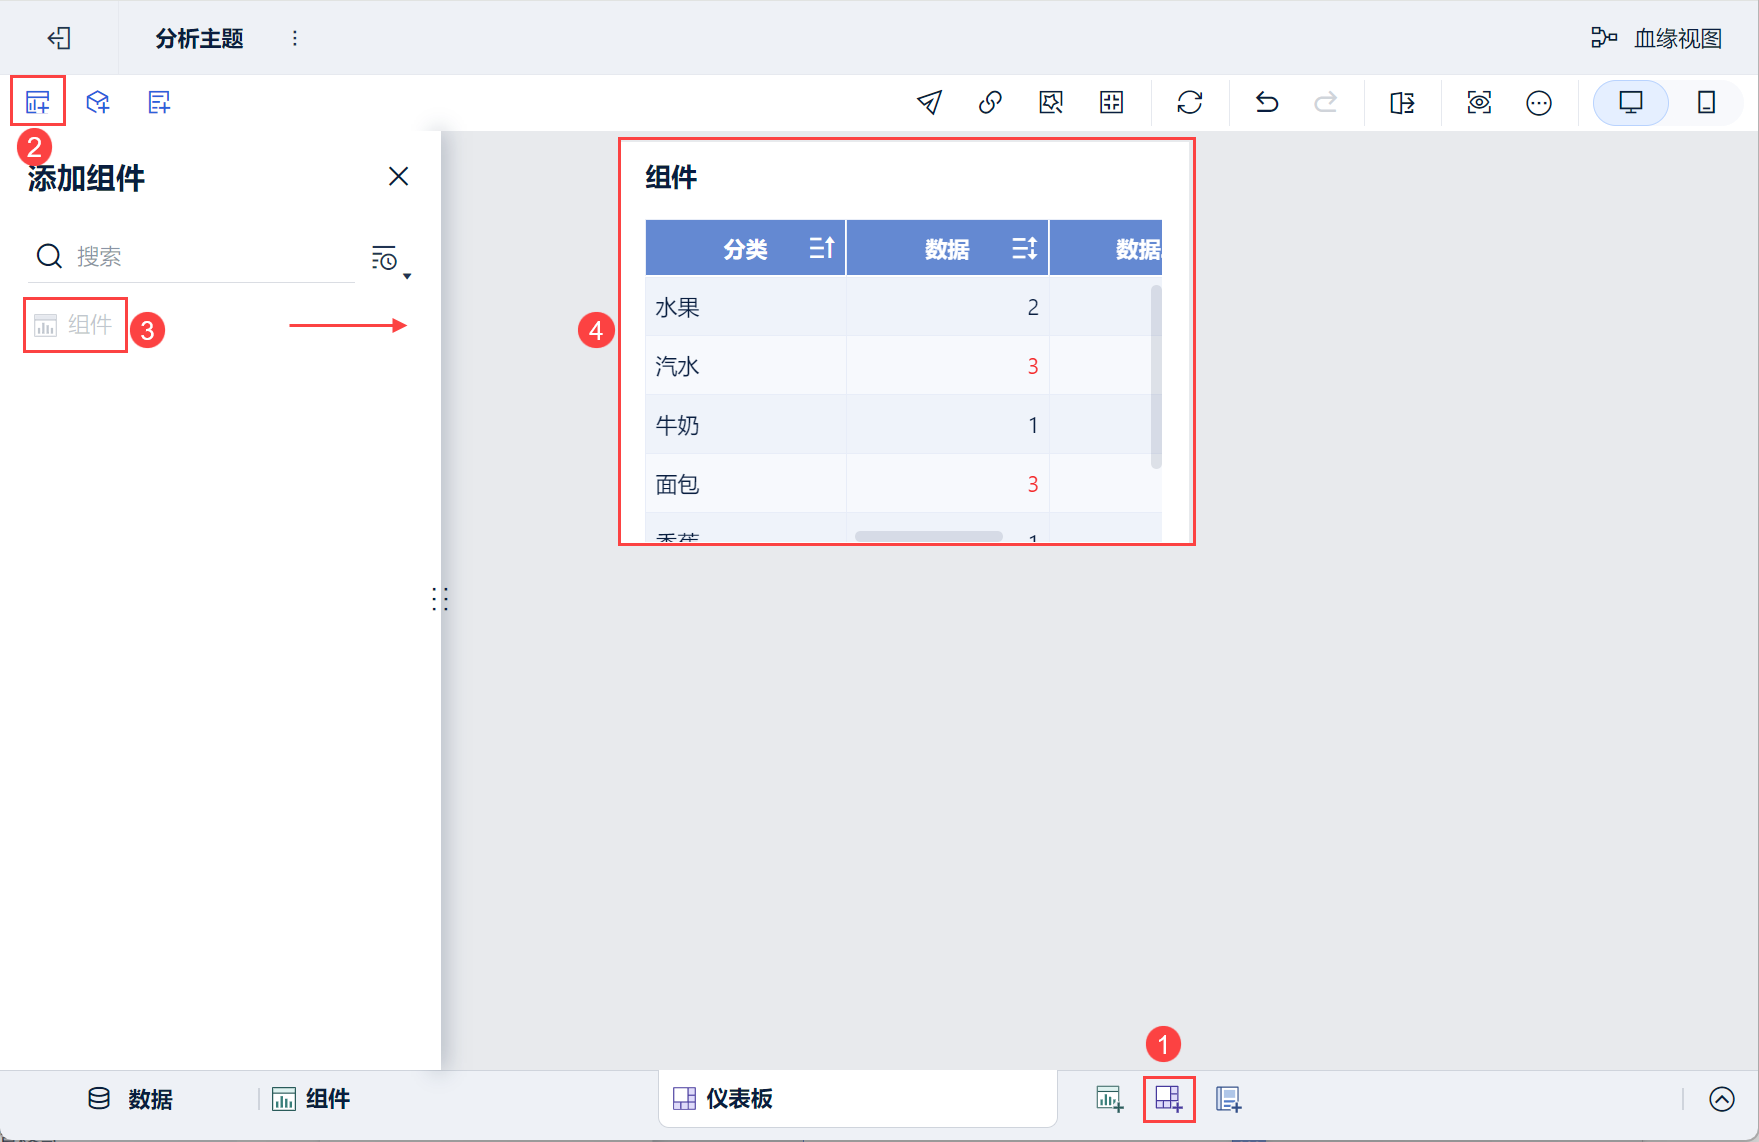The width and height of the screenshot is (1759, 1142).
Task: Redo the last action
Action: [x=1326, y=102]
